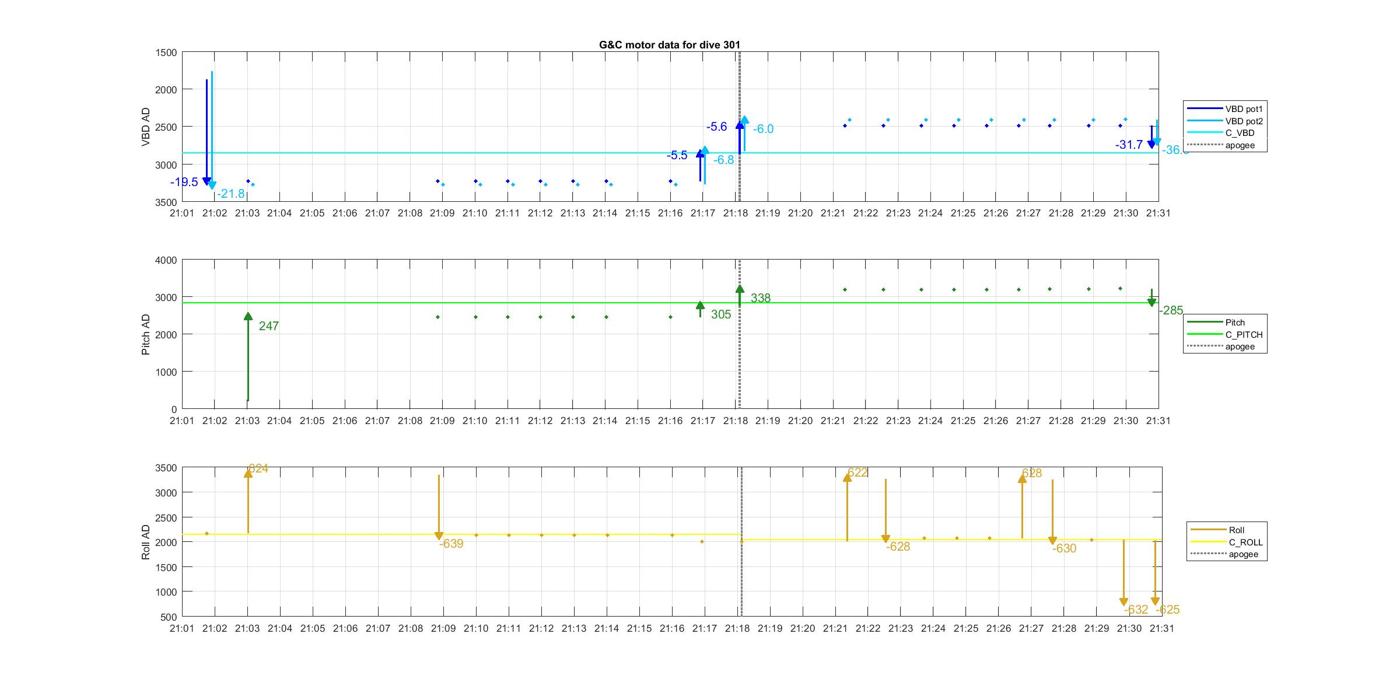This screenshot has width=1400, height=693.
Task: Click the "Roll AD" y-axis label
Action: [x=146, y=542]
